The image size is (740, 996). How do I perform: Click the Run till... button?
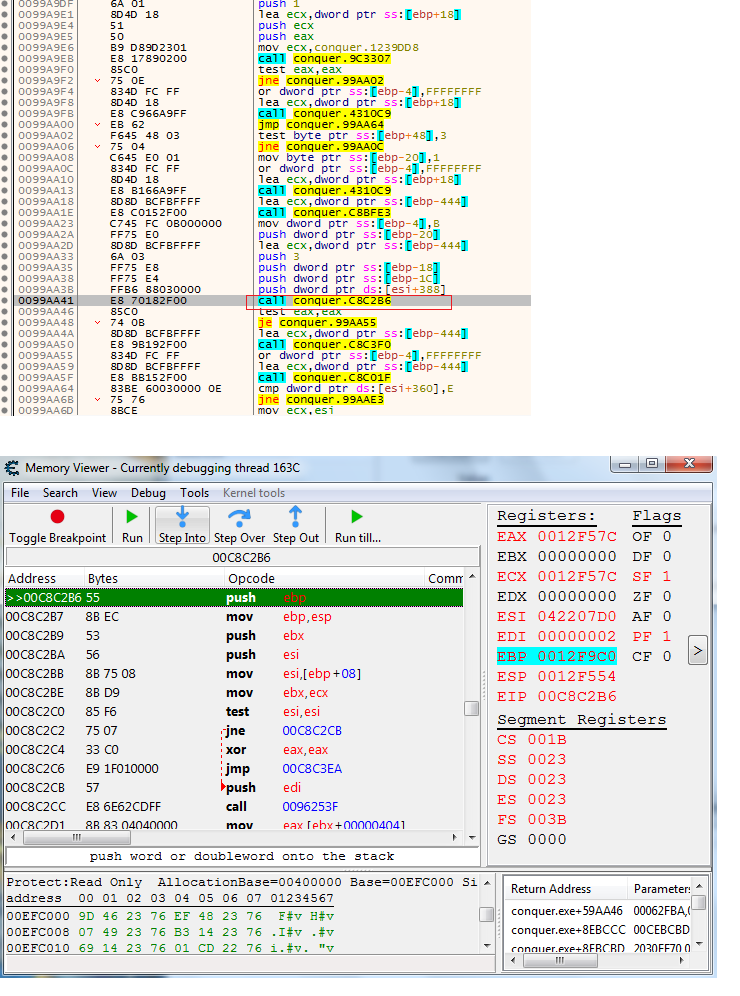click(358, 526)
